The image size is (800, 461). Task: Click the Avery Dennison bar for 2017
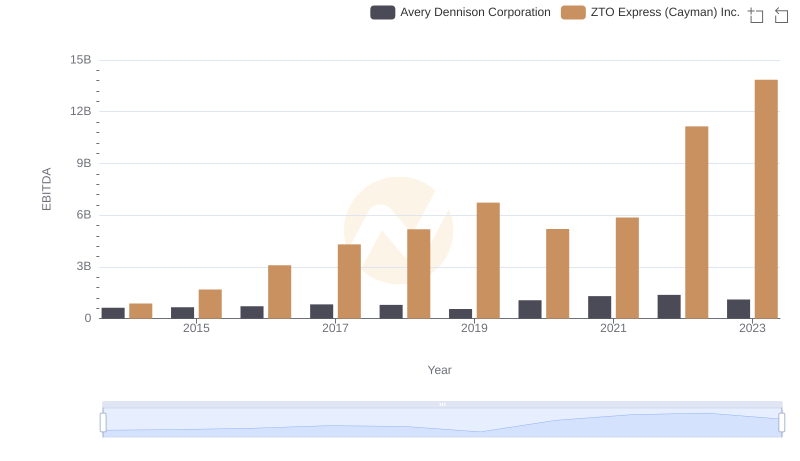click(x=321, y=311)
